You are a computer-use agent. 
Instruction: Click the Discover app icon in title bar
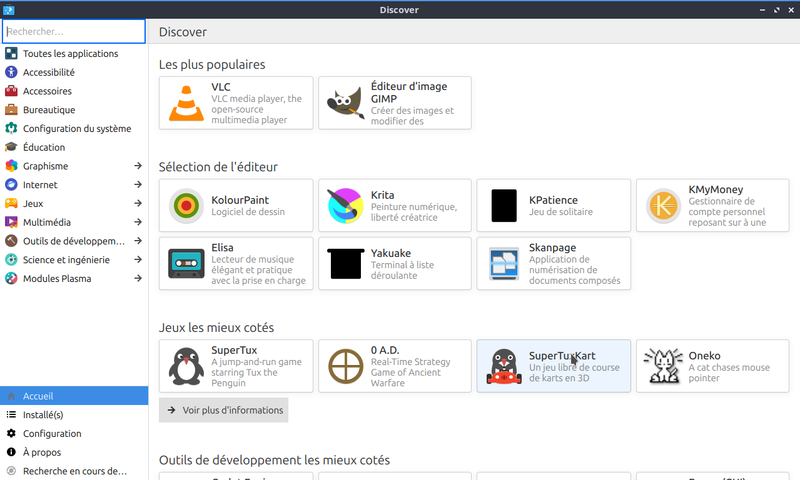tap(9, 10)
